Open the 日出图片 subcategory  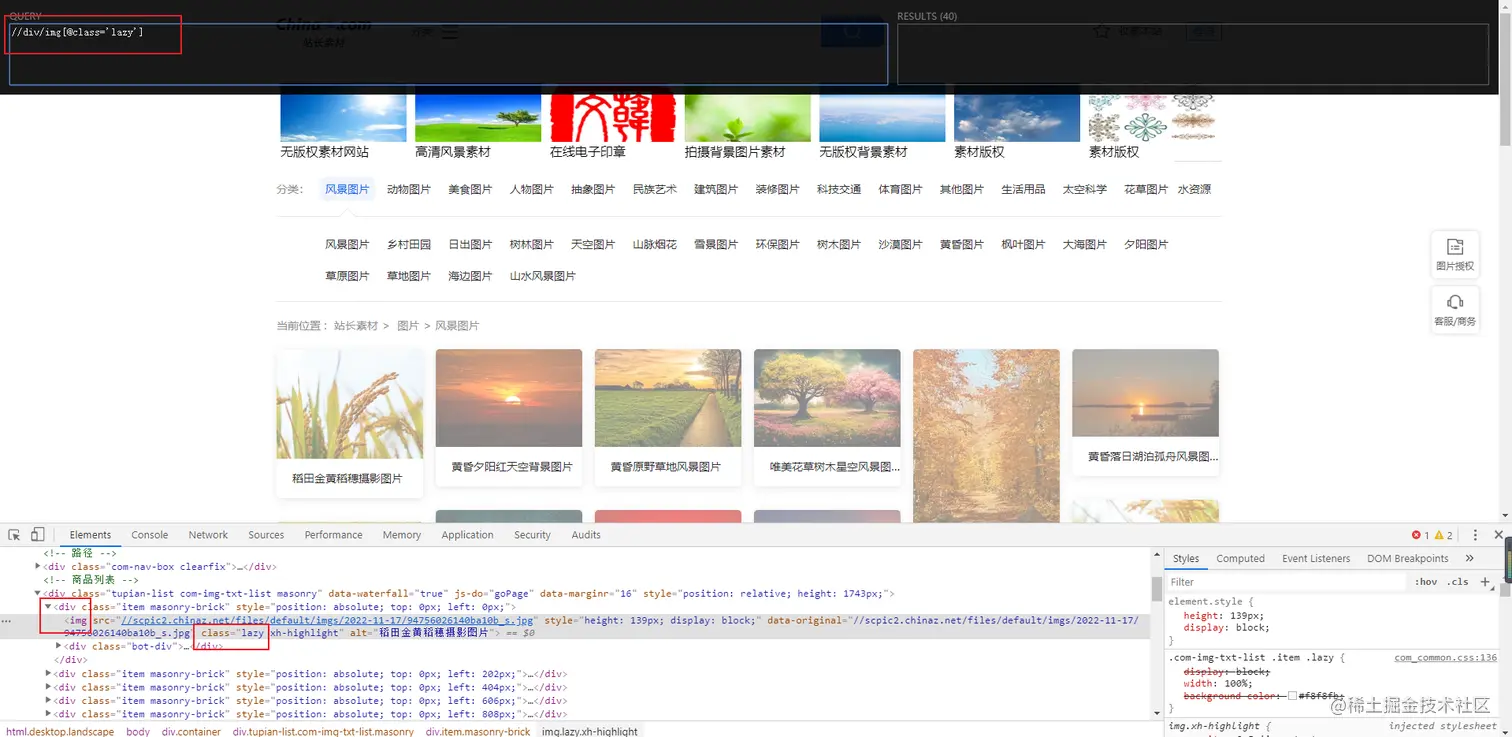pyautogui.click(x=470, y=244)
